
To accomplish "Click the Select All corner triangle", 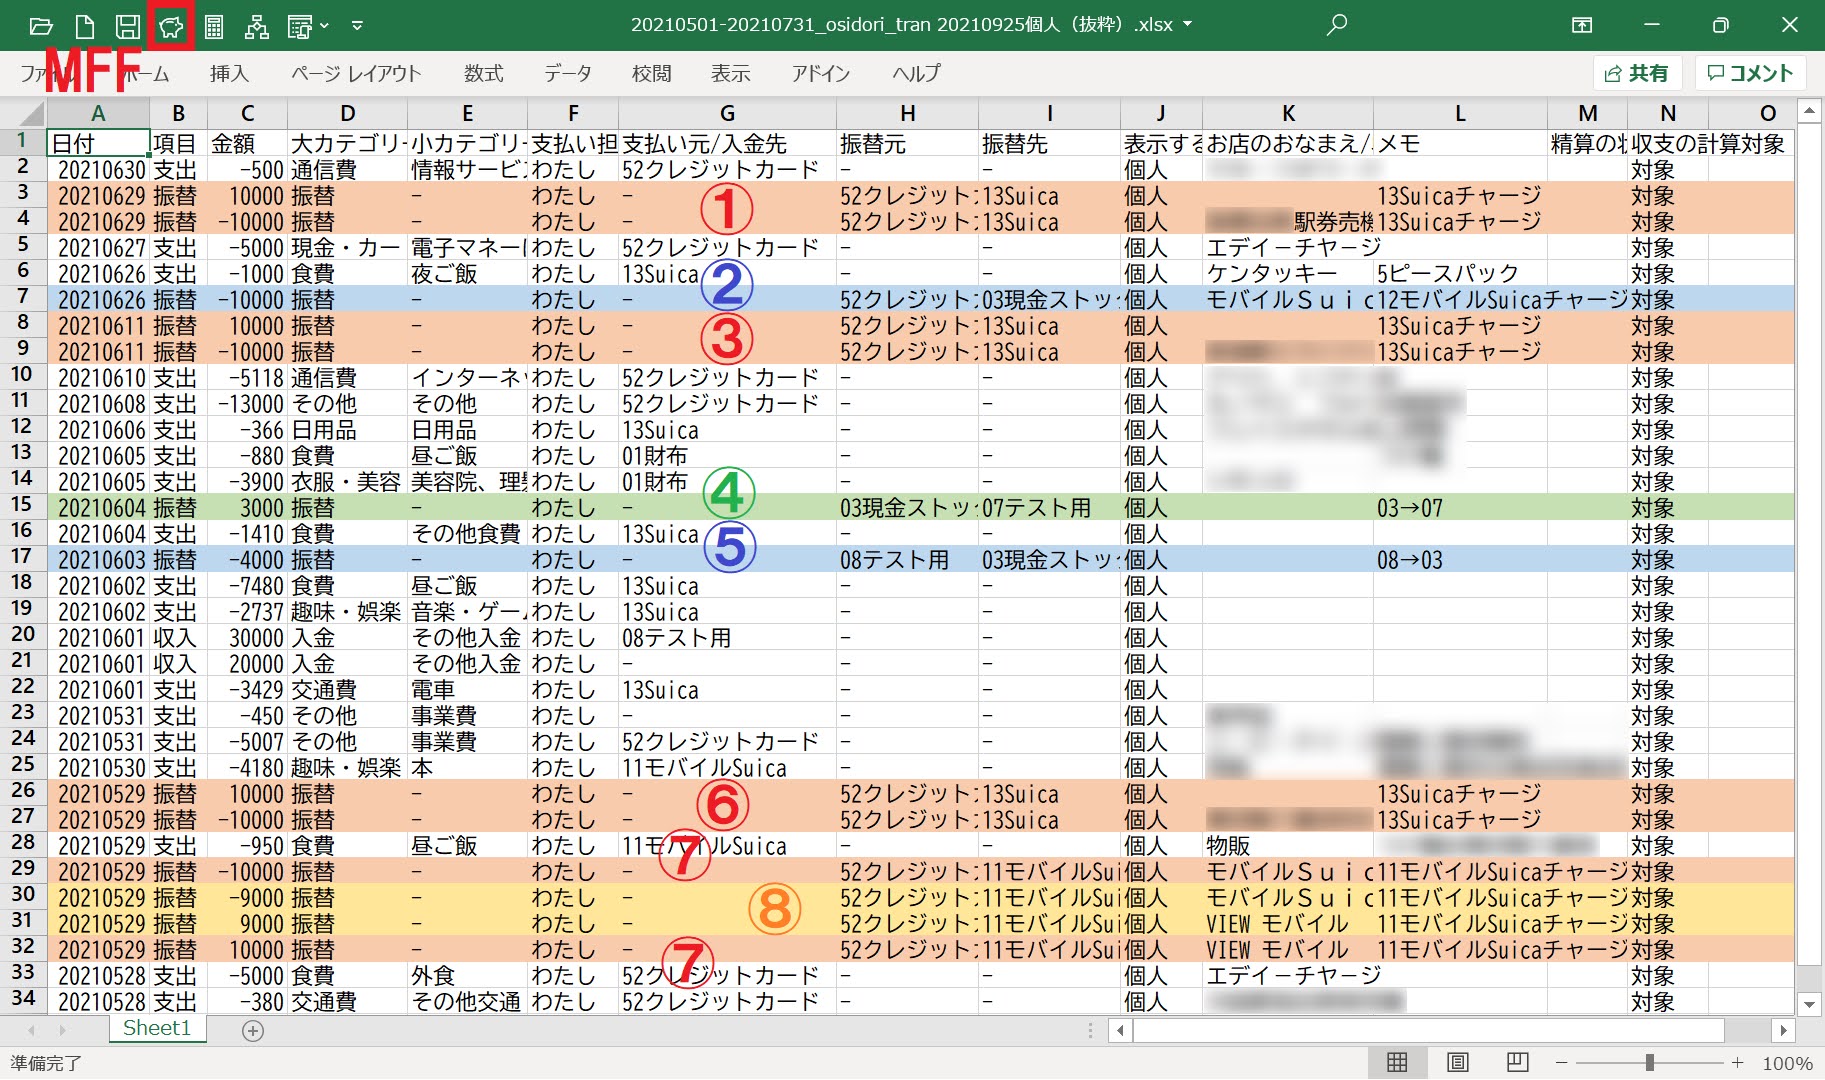I will (31, 113).
